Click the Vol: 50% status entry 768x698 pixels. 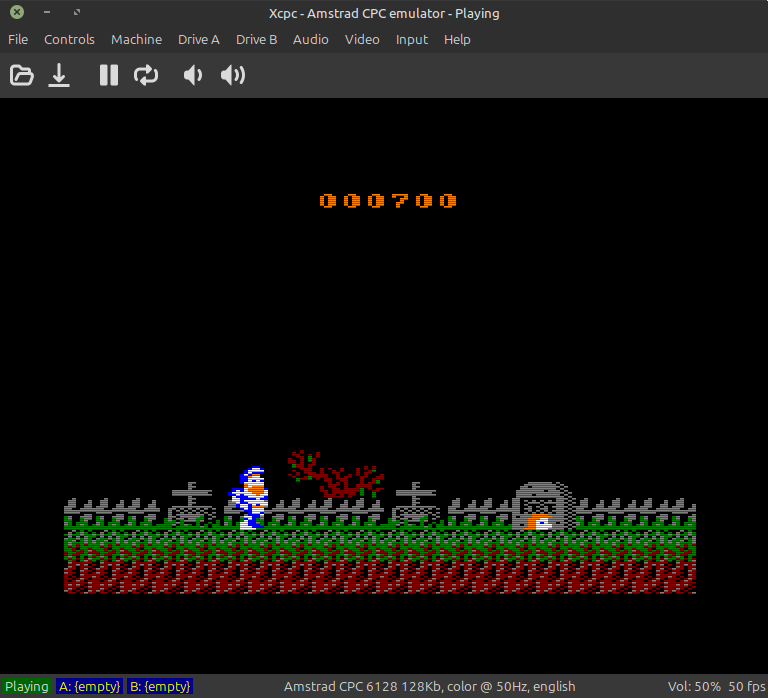694,686
